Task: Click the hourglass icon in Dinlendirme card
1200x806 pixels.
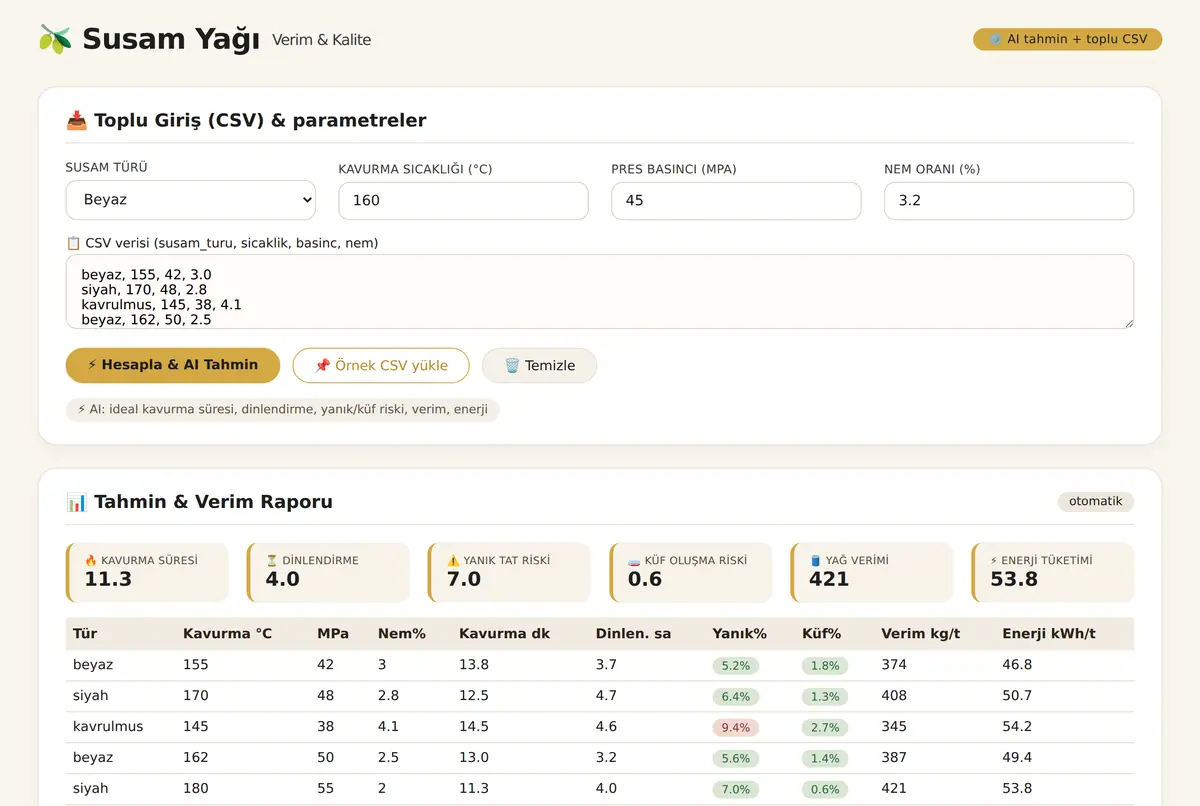Action: coord(272,561)
